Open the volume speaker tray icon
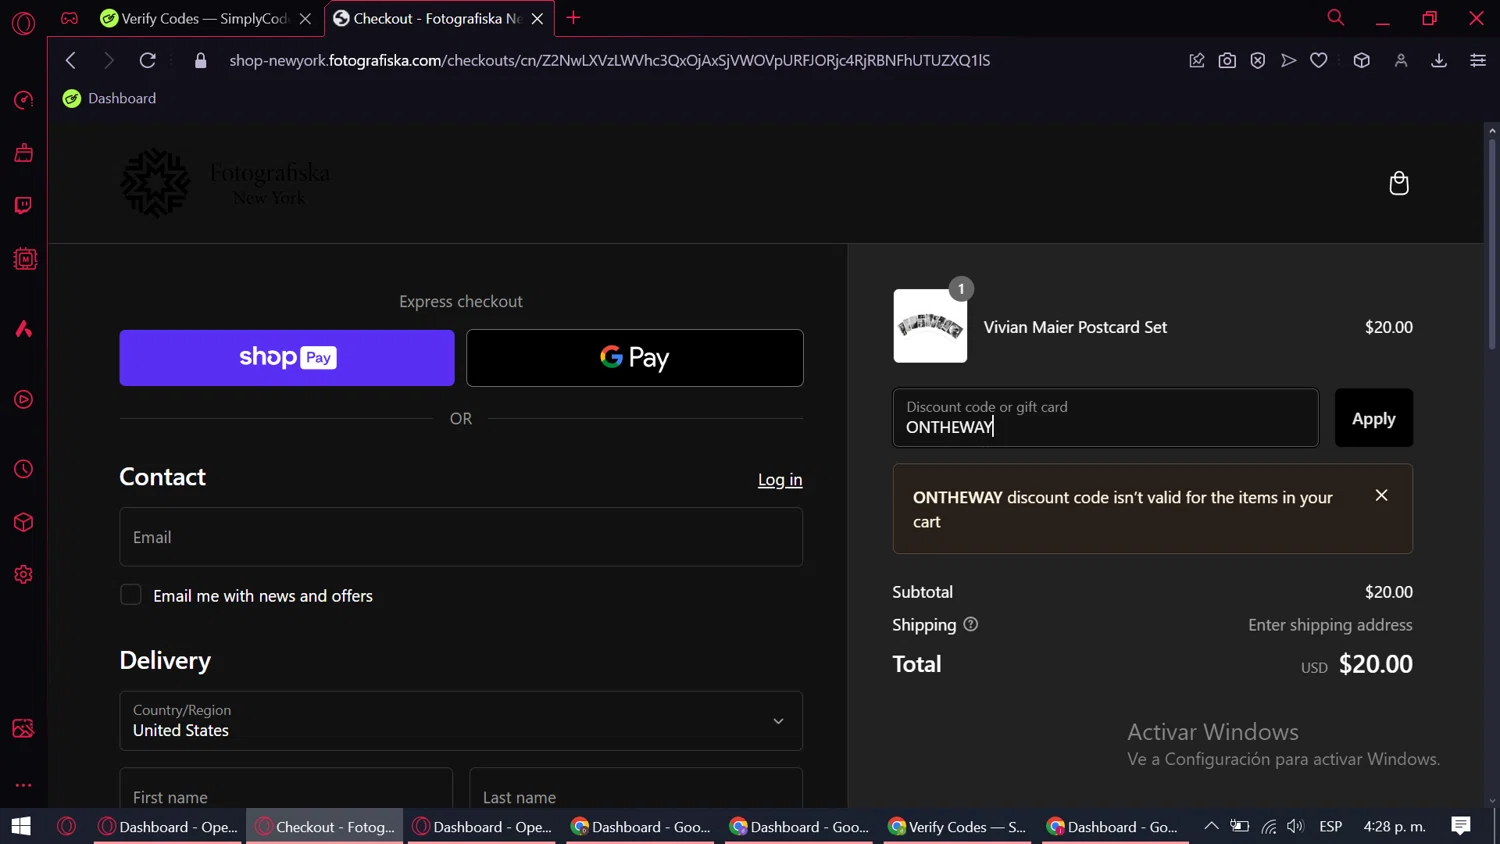The height and width of the screenshot is (844, 1500). [x=1296, y=826]
